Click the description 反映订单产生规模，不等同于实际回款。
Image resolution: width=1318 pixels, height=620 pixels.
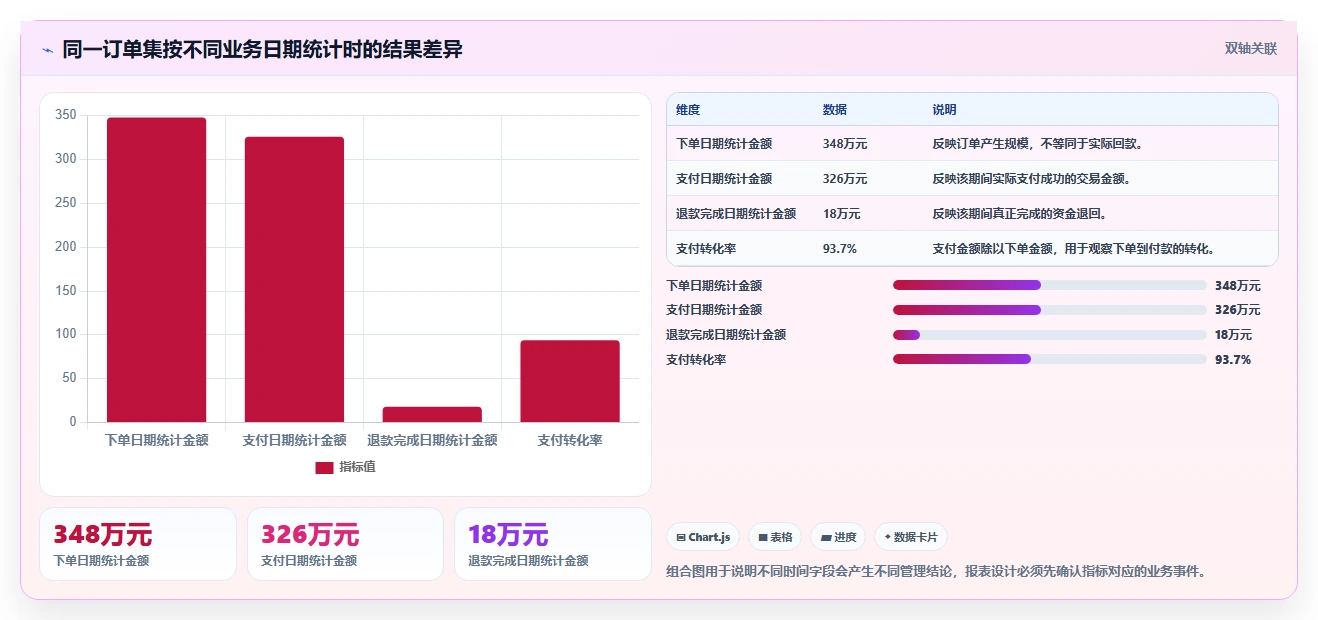(1040, 144)
